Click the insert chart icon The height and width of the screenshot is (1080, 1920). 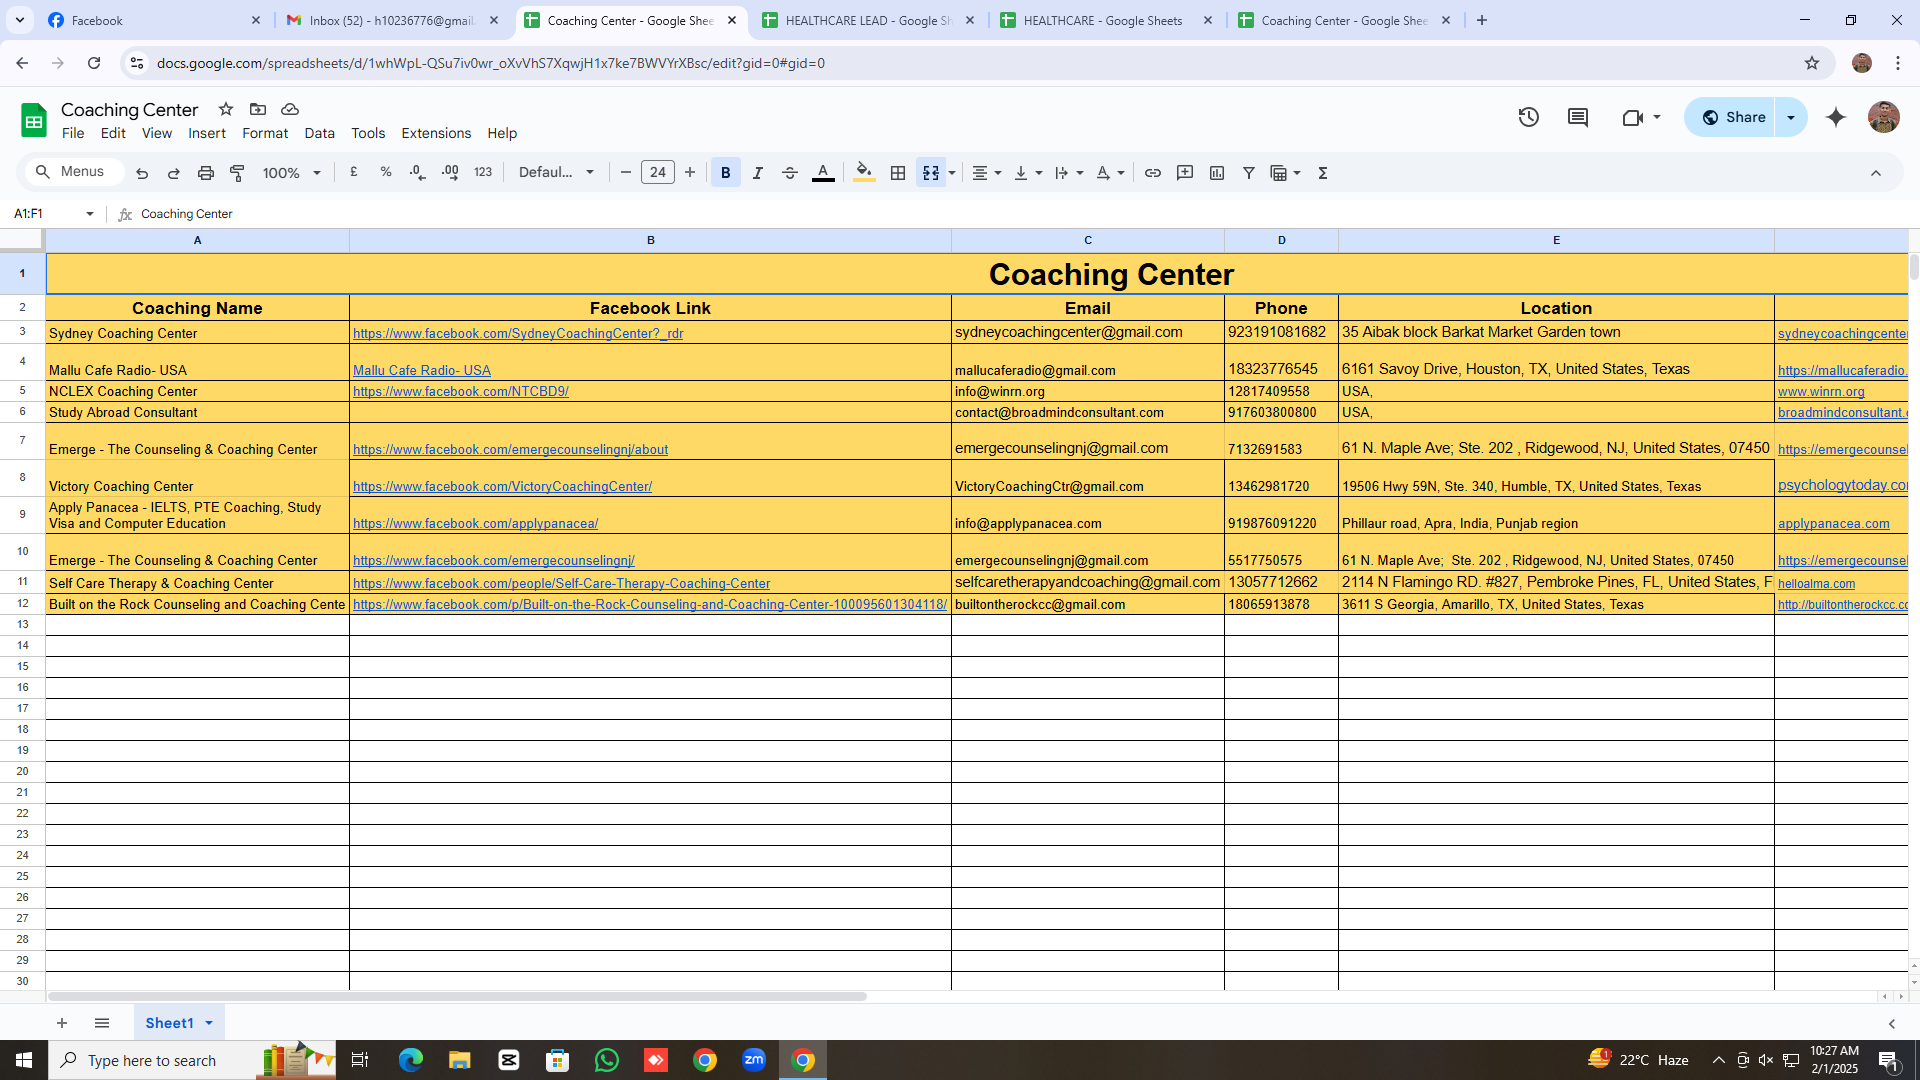pyautogui.click(x=1217, y=172)
